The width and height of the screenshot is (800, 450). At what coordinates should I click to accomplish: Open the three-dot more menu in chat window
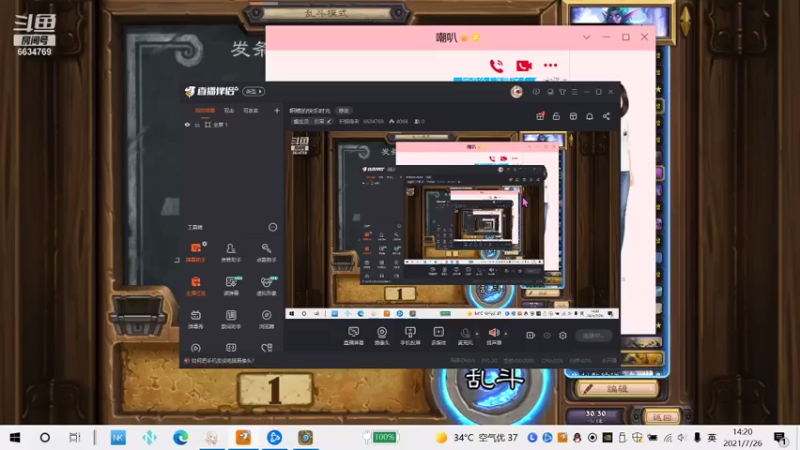pos(551,65)
